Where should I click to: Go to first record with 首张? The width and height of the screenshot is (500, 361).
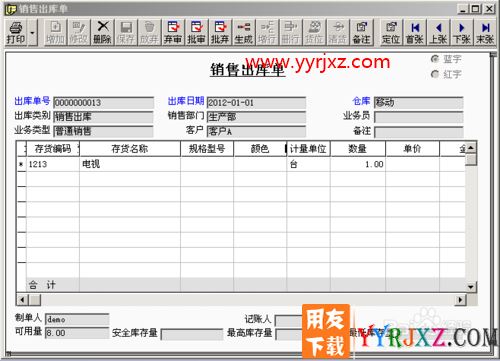coord(415,32)
